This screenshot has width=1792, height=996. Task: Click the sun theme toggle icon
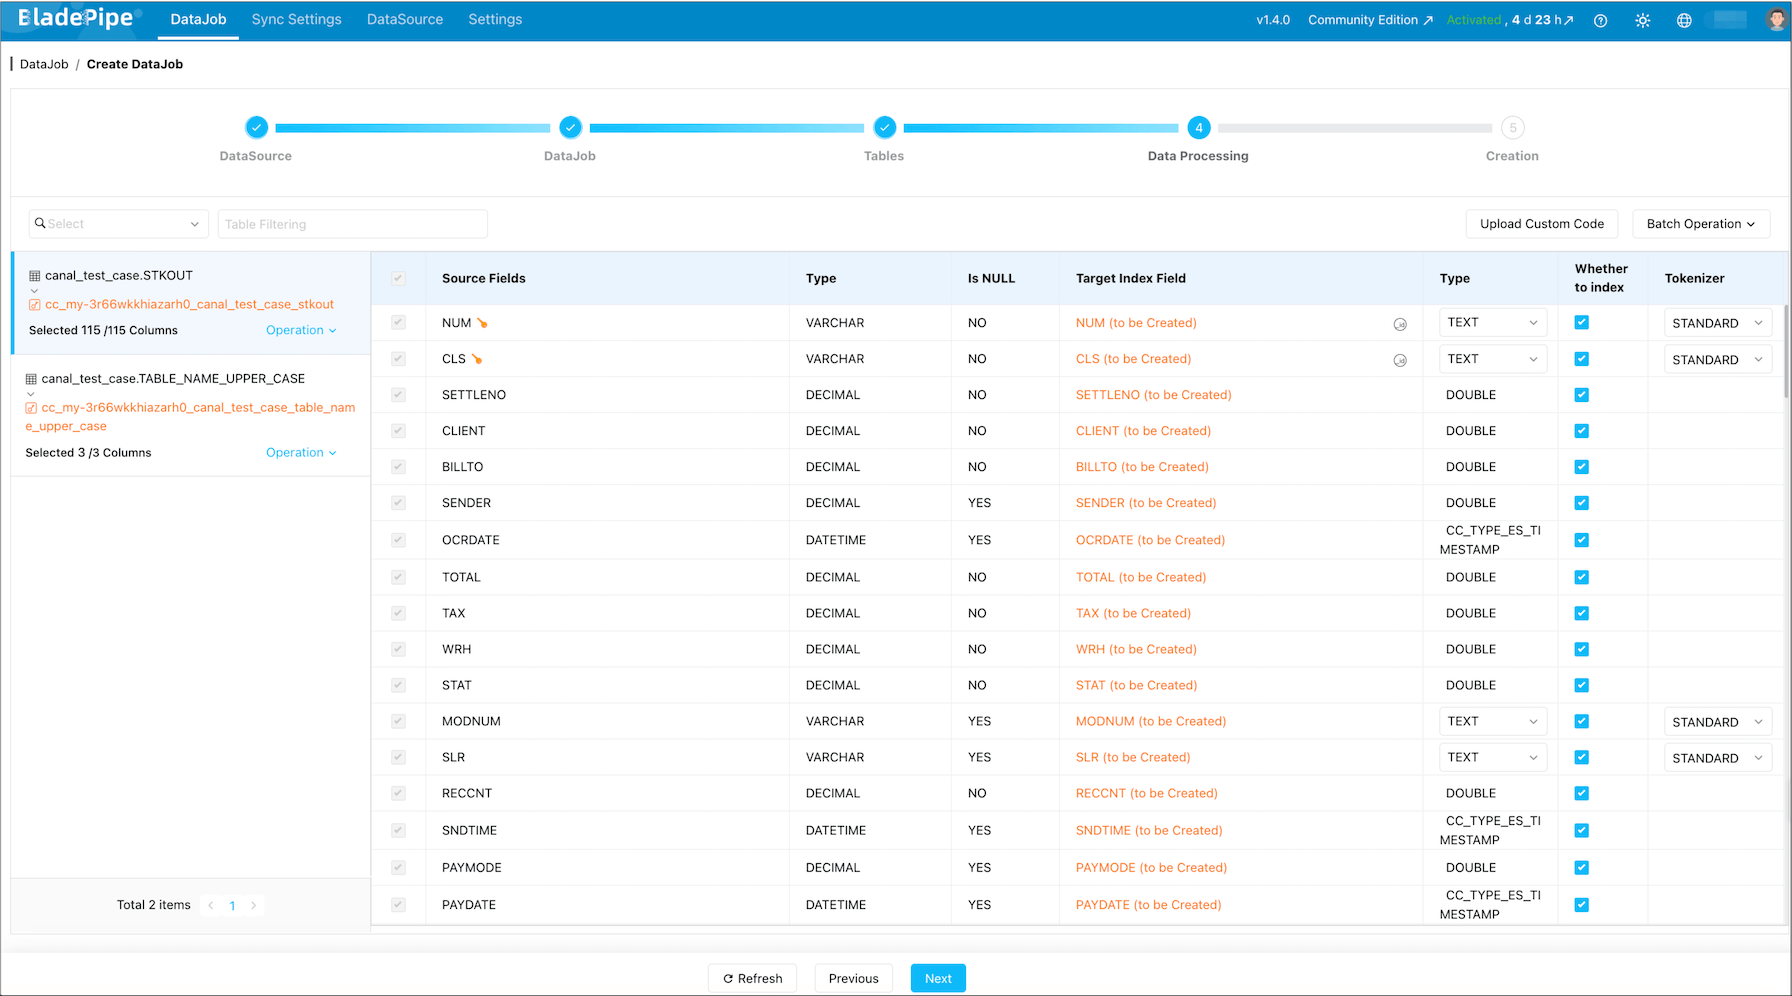(1642, 21)
